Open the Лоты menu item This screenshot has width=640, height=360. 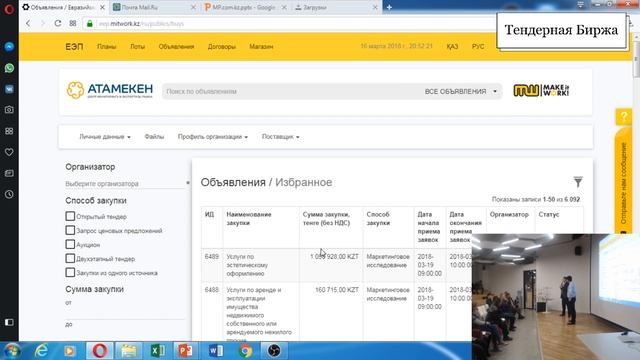(x=137, y=47)
